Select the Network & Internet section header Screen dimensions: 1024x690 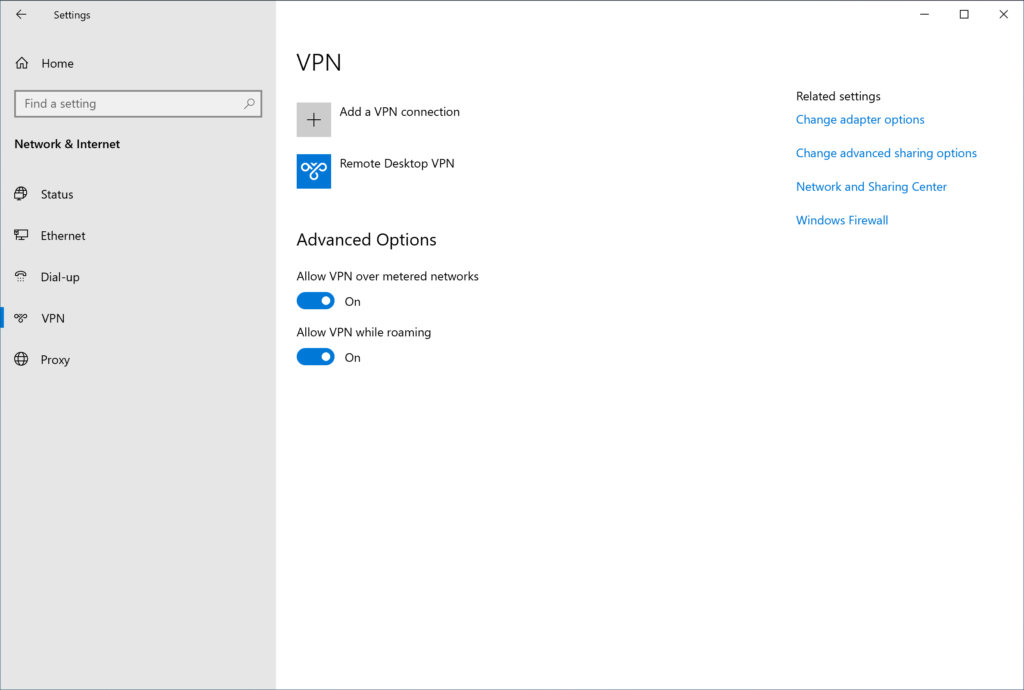(66, 143)
